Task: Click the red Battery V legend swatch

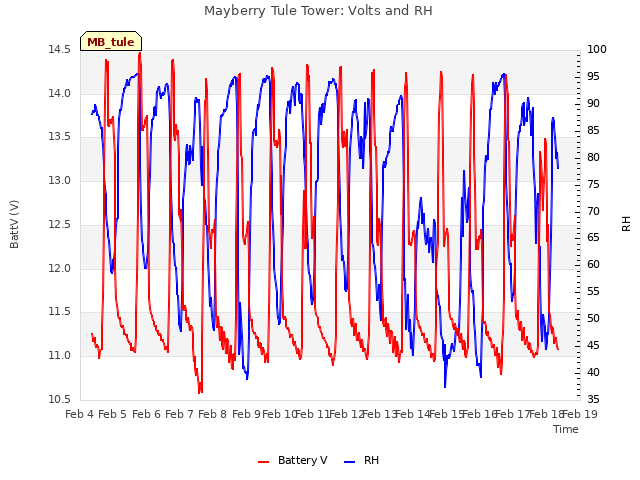Action: click(x=264, y=462)
